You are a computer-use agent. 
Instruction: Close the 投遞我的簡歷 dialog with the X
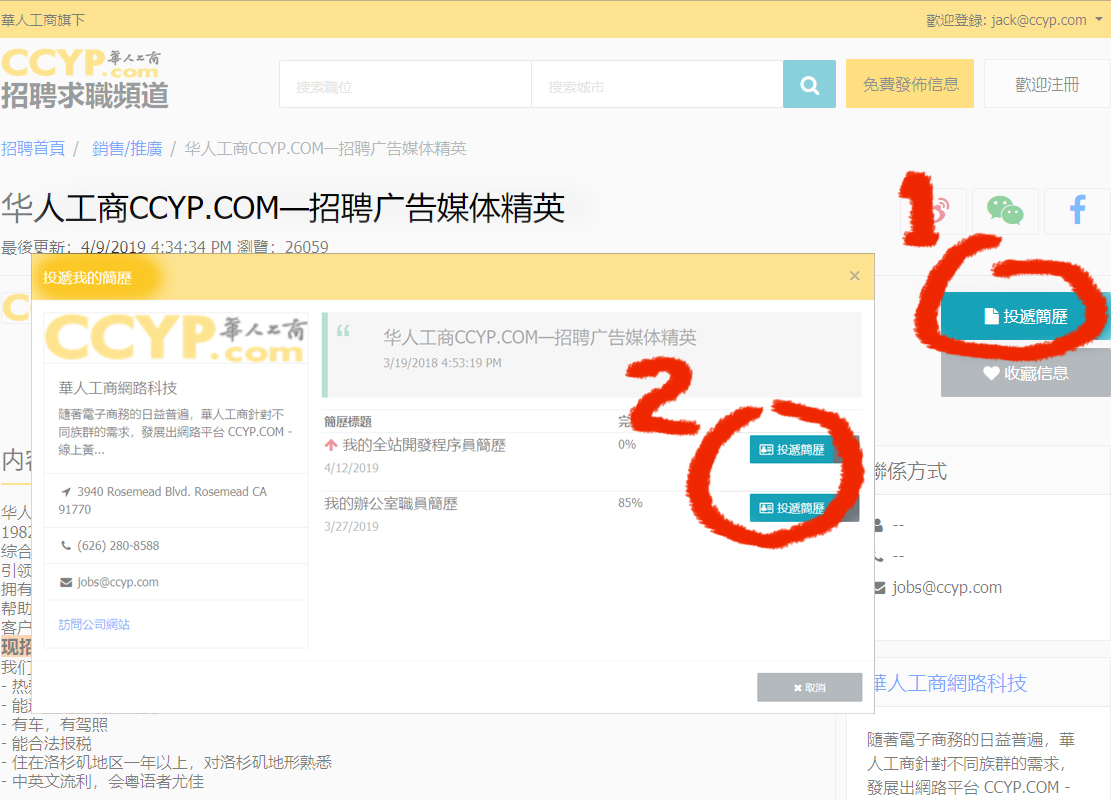pyautogui.click(x=855, y=276)
